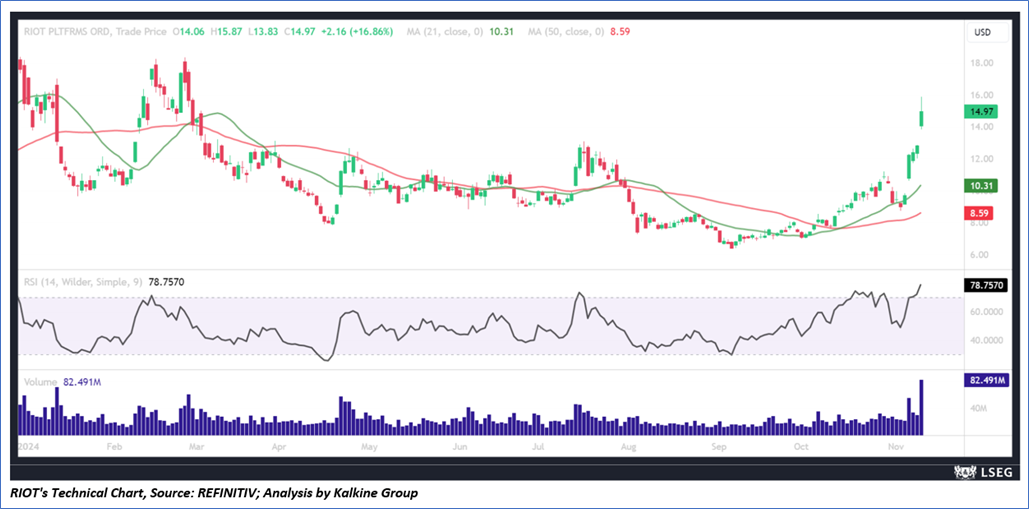This screenshot has height=509, width=1029.
Task: Click the tallest volume bar at far right
Action: click(921, 407)
